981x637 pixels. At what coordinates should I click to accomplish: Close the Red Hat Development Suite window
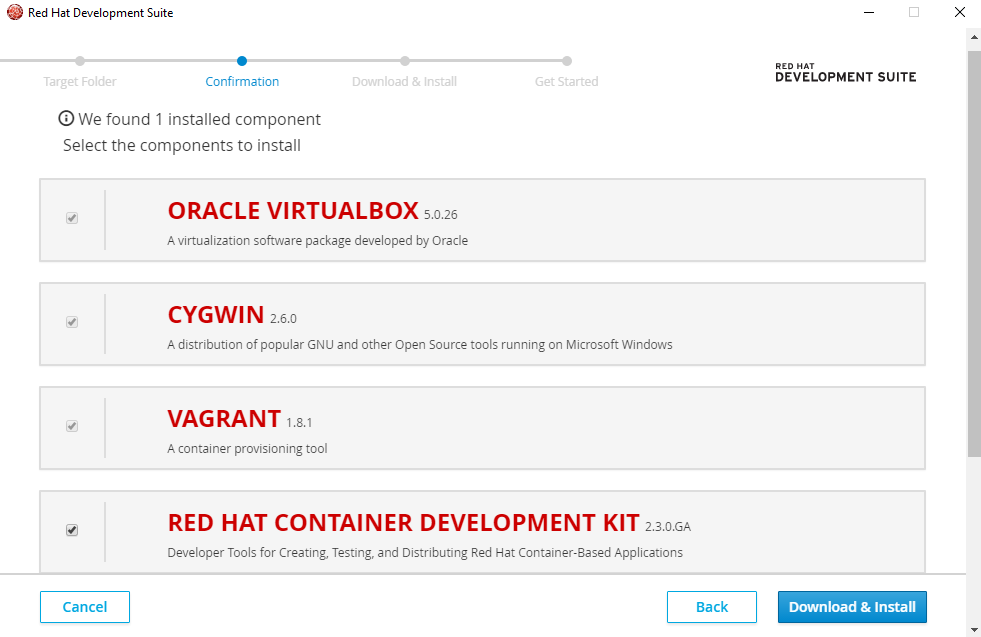click(x=960, y=13)
